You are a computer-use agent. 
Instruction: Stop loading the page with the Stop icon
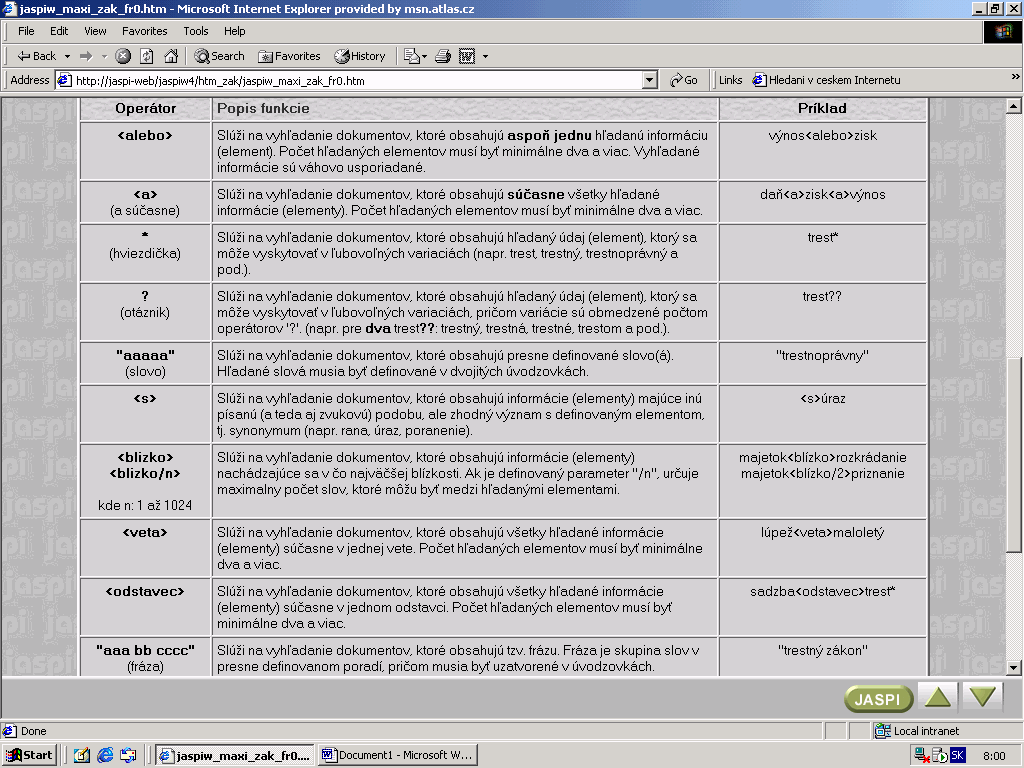[123, 56]
